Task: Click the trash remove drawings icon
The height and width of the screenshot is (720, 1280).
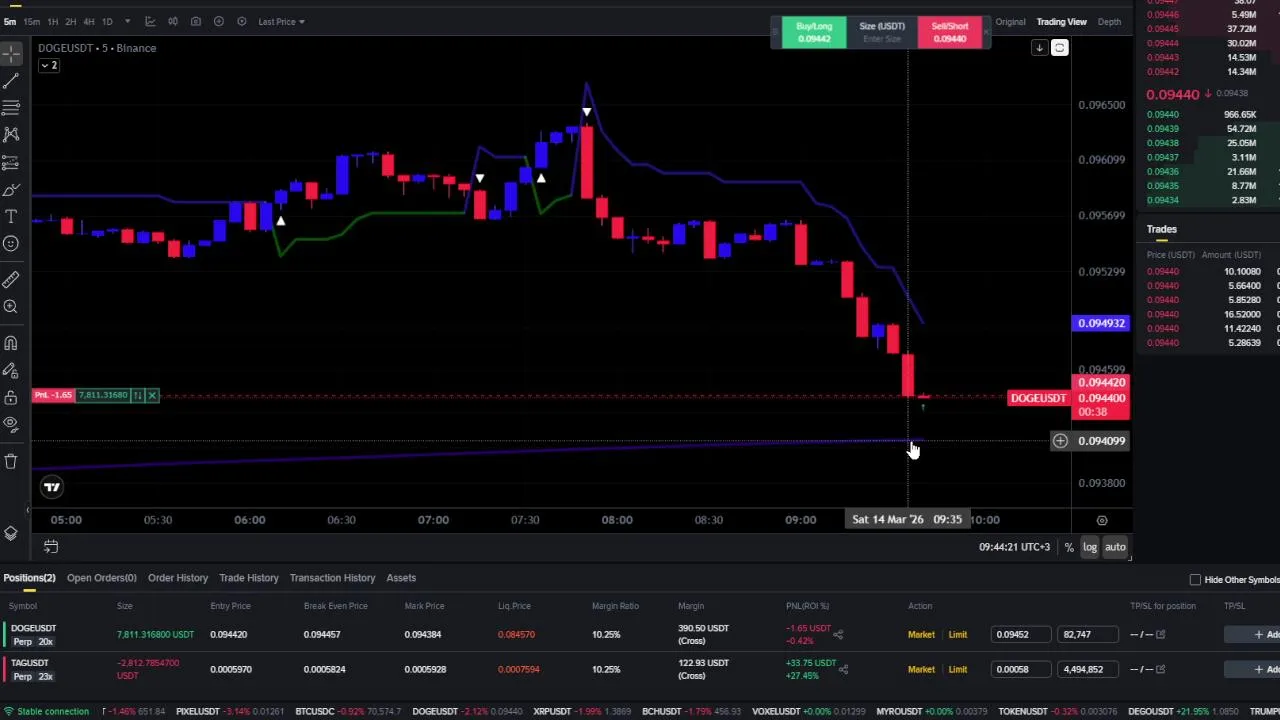Action: (x=11, y=461)
